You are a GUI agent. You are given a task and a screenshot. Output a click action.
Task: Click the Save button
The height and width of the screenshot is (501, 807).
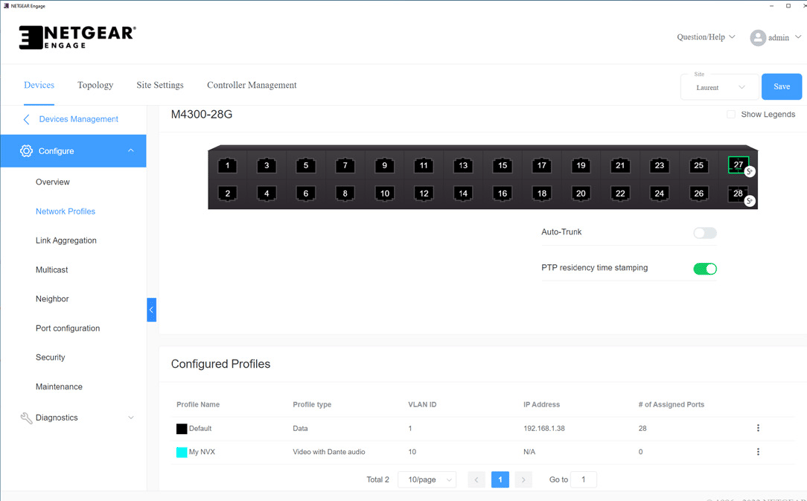781,87
